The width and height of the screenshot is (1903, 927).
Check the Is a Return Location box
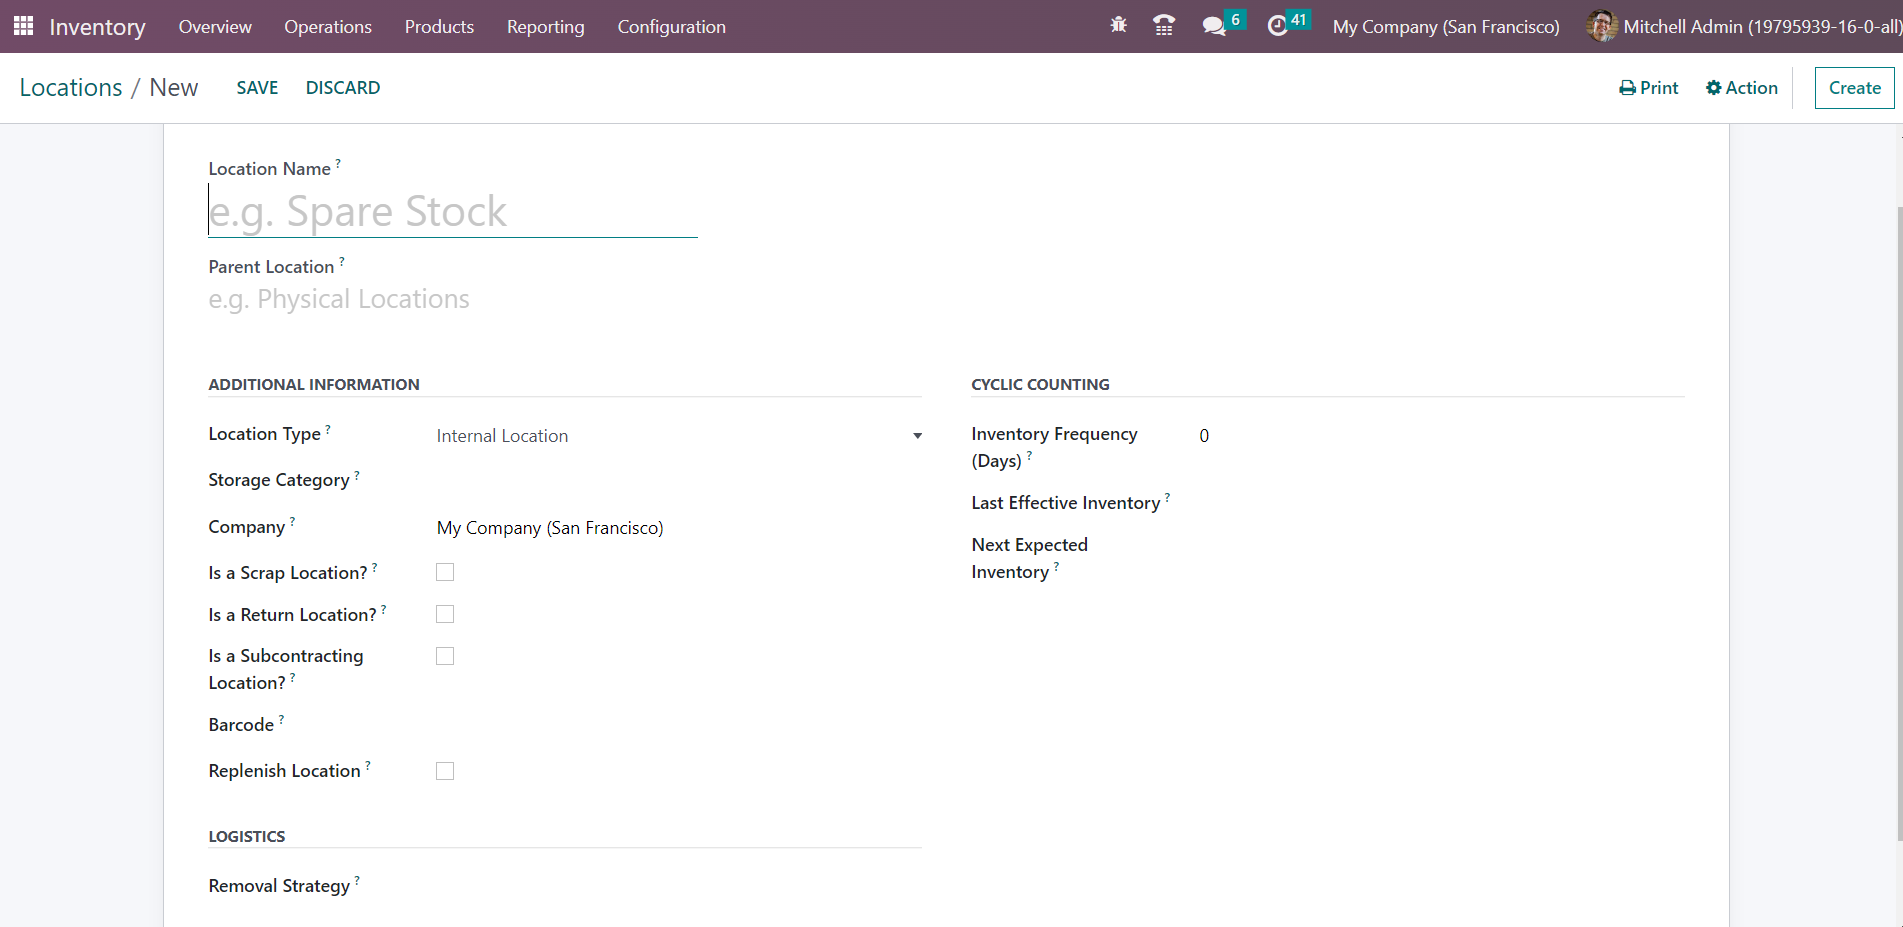pyautogui.click(x=445, y=614)
